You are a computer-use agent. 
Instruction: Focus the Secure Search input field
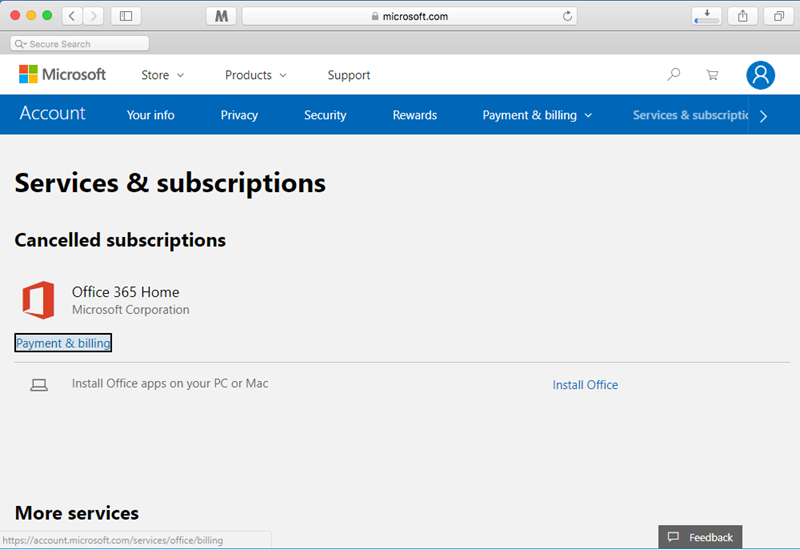coord(80,44)
